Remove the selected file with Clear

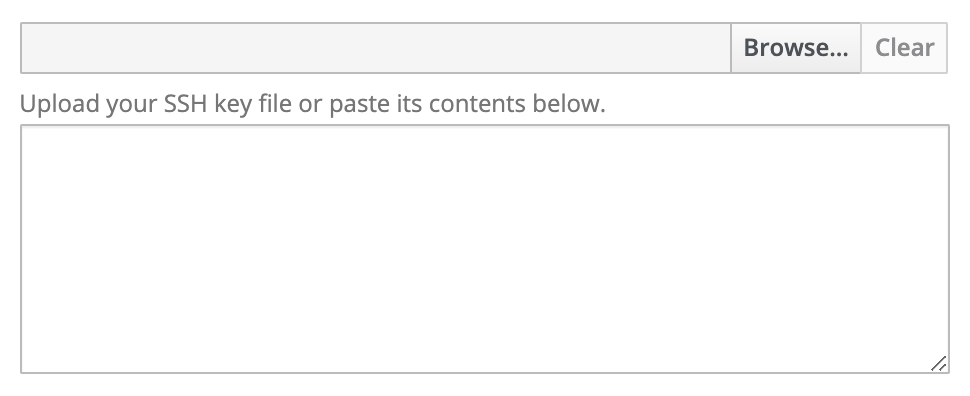click(904, 48)
